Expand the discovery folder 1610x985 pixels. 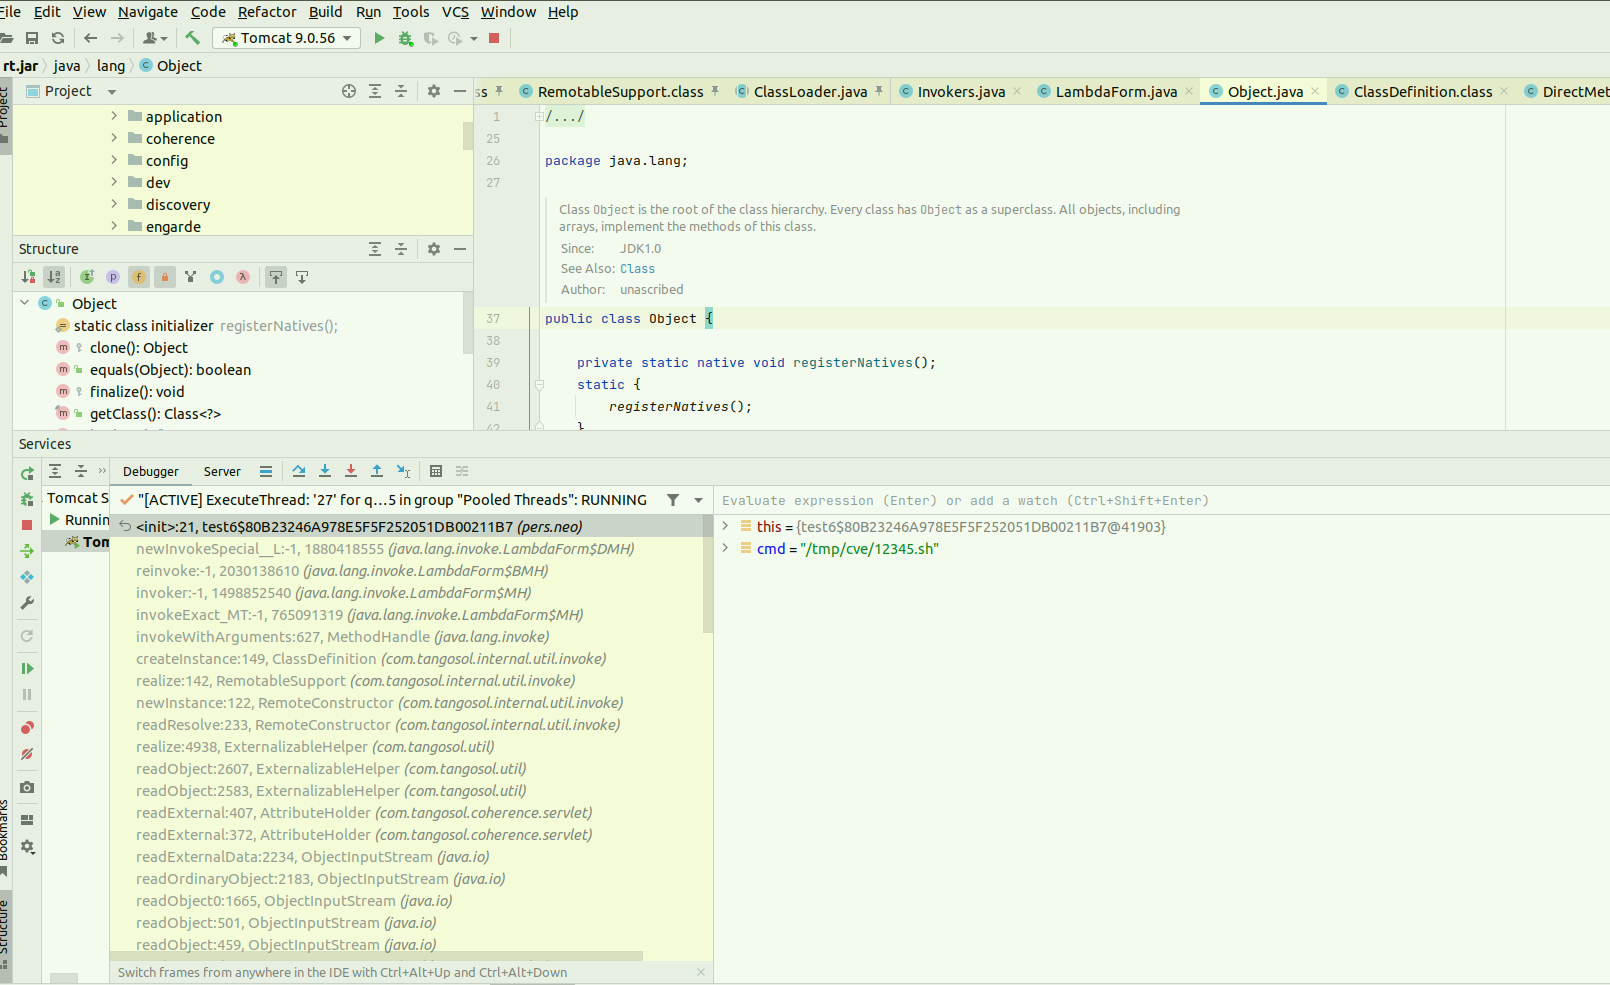[114, 204]
